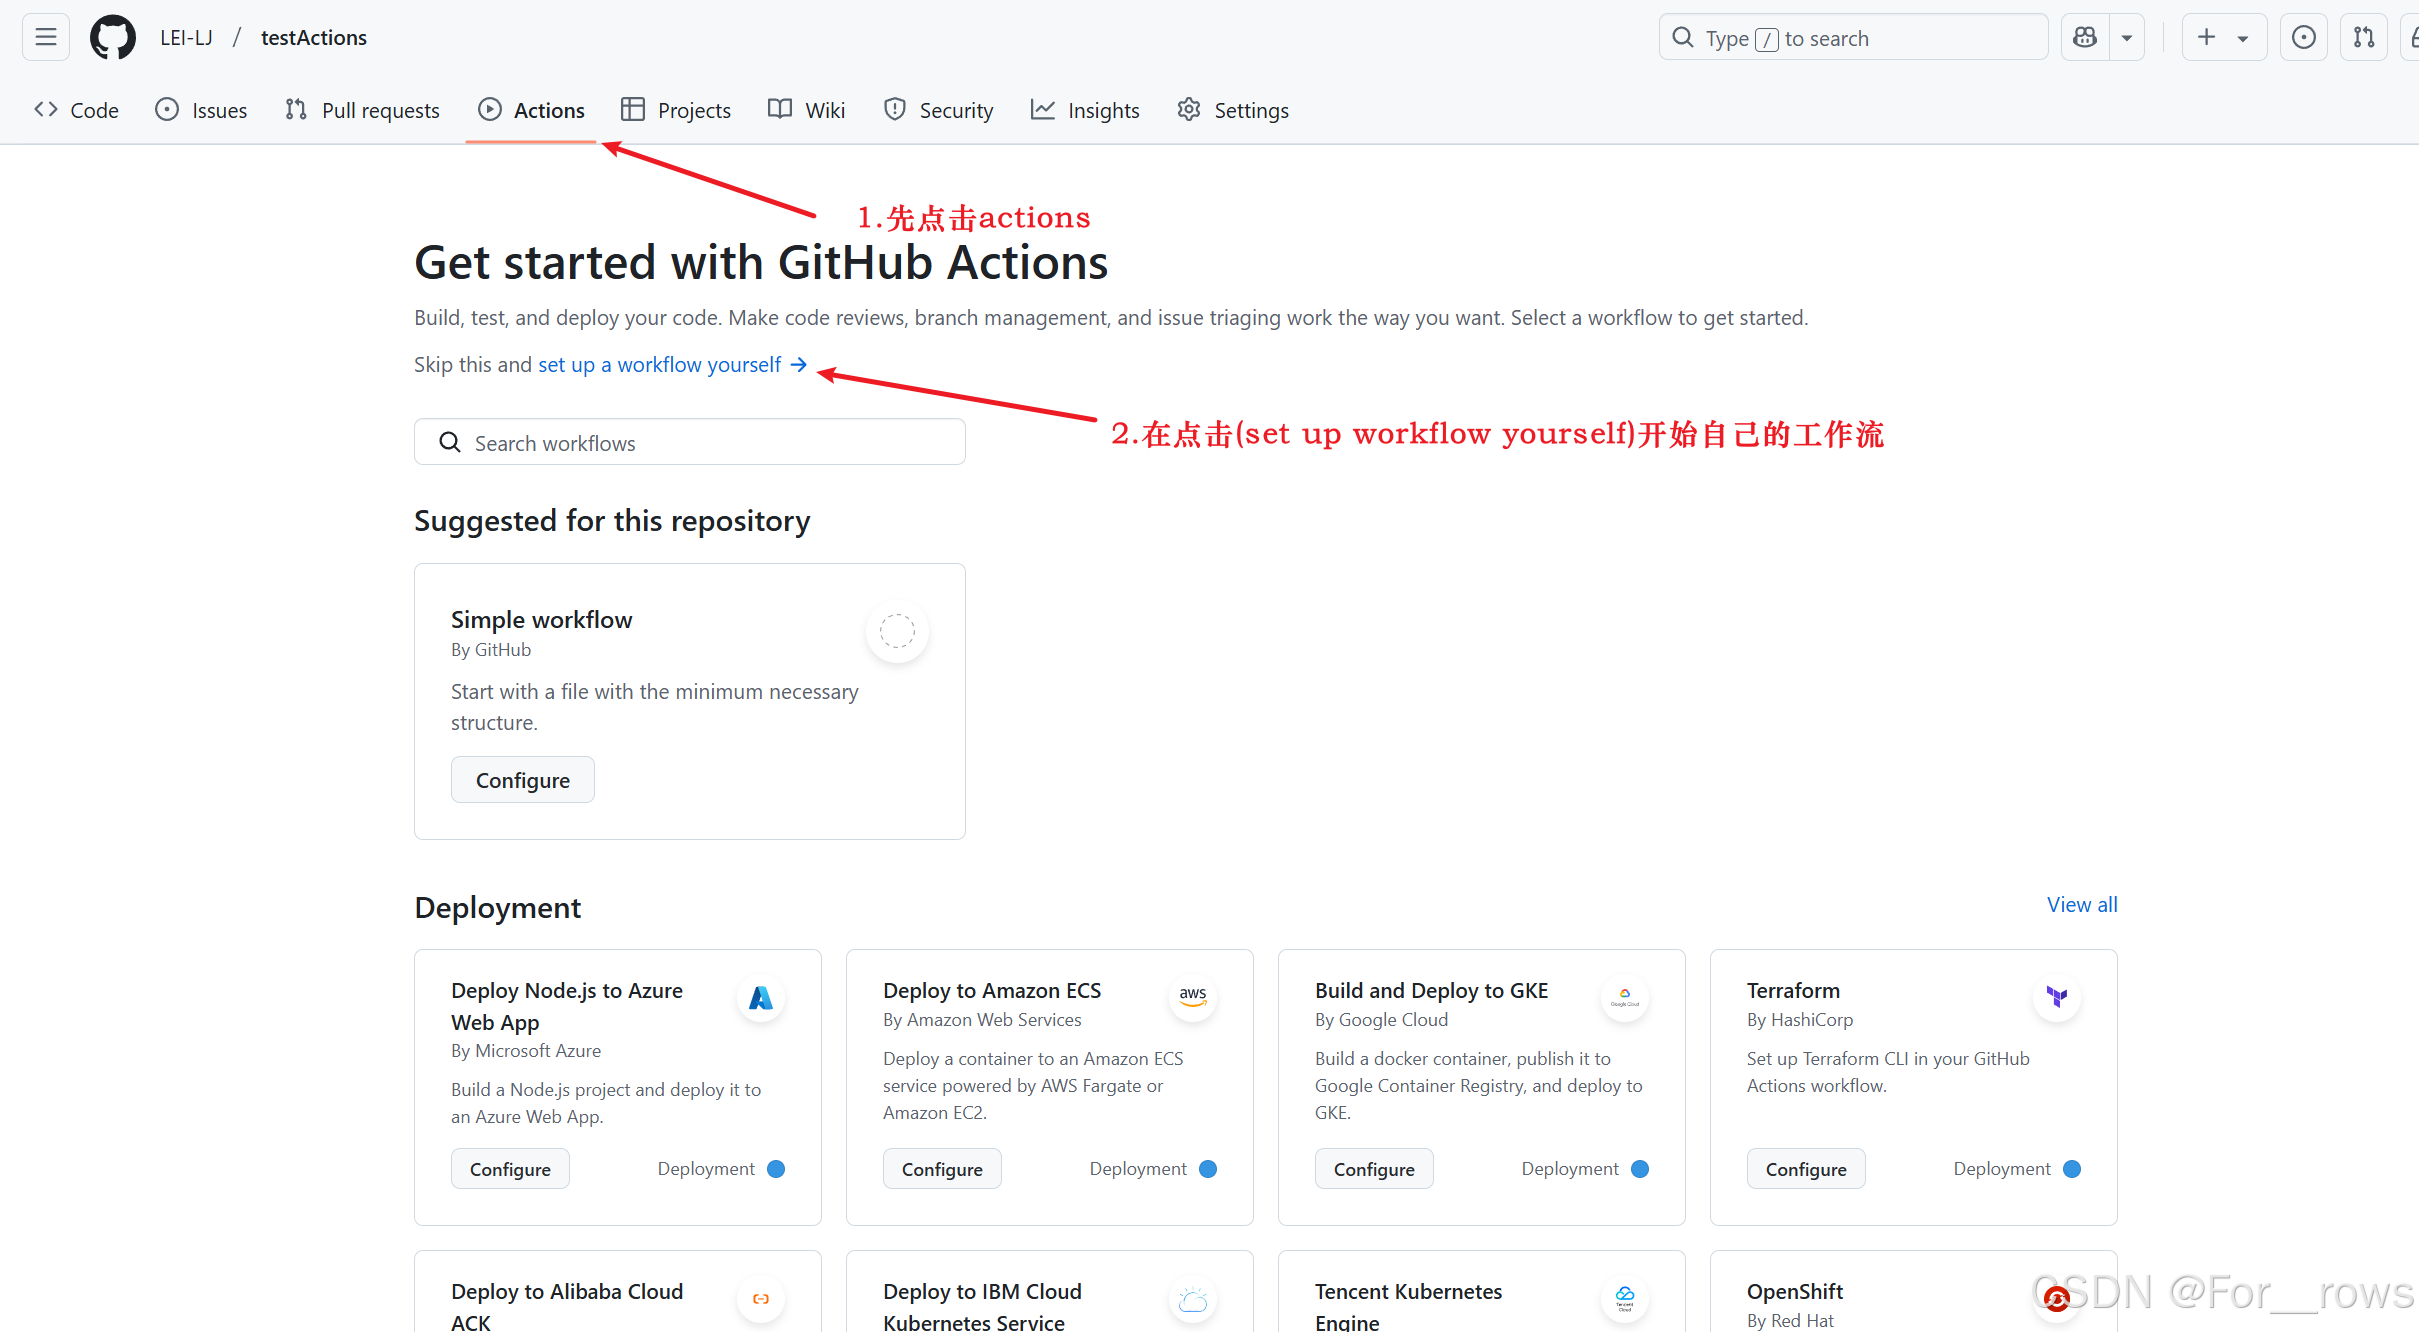2419x1332 pixels.
Task: Click the GitHub logo icon
Action: click(112, 38)
